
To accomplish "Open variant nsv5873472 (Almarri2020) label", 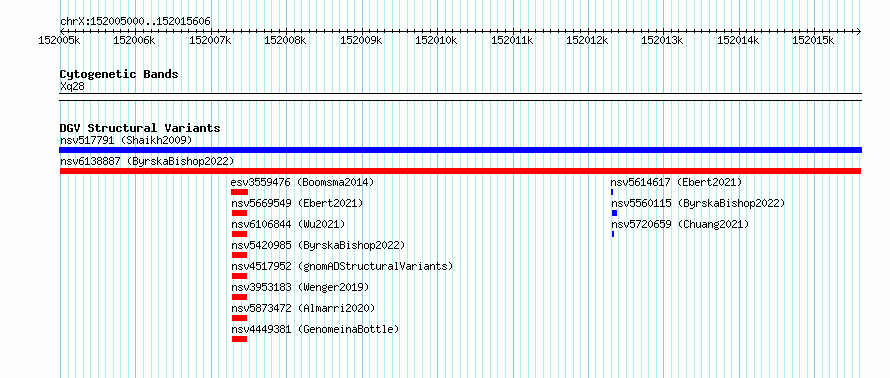I will coord(304,308).
